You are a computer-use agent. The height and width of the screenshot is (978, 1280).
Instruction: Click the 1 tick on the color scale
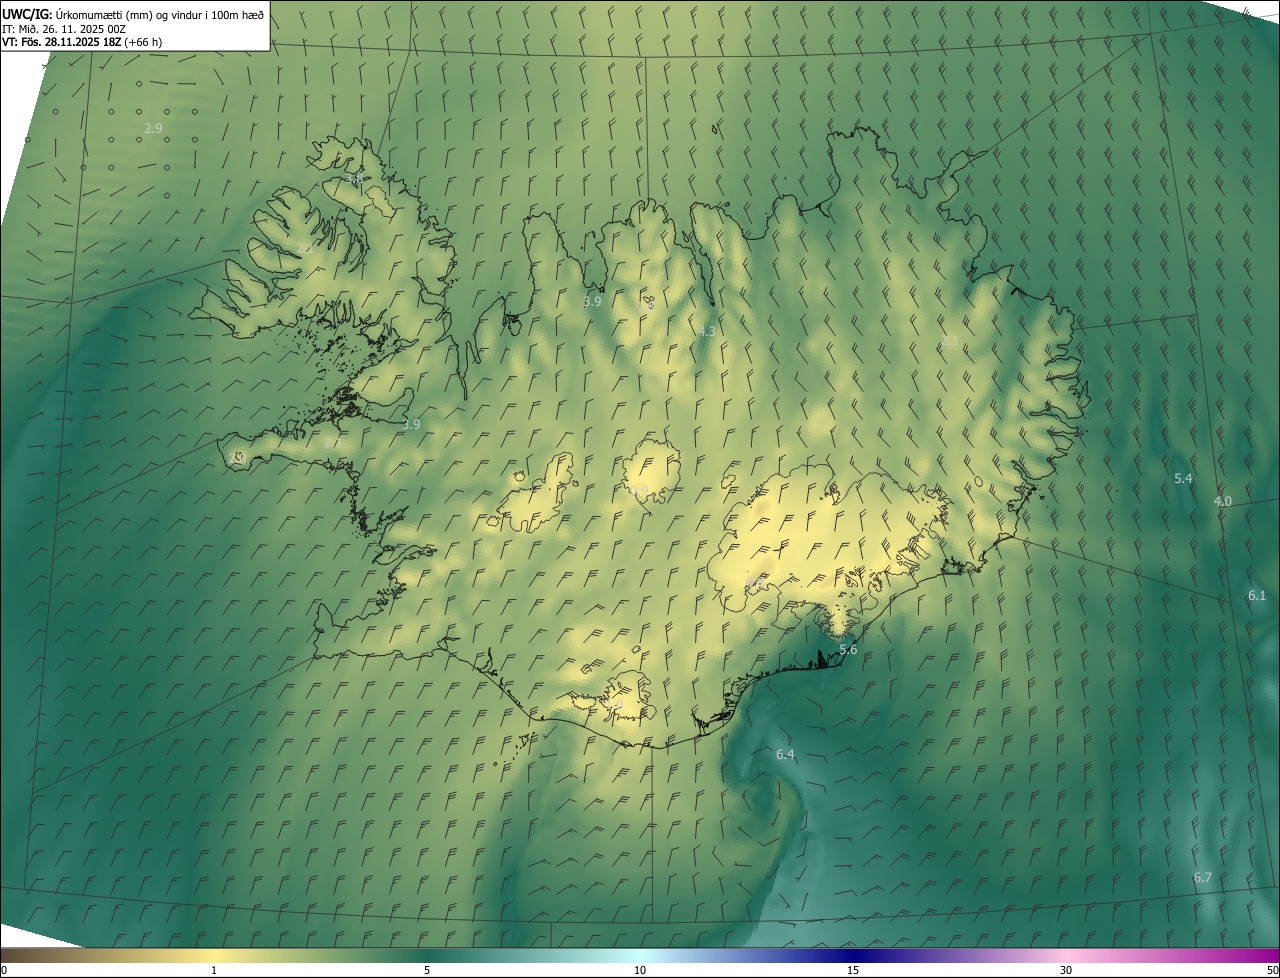214,970
